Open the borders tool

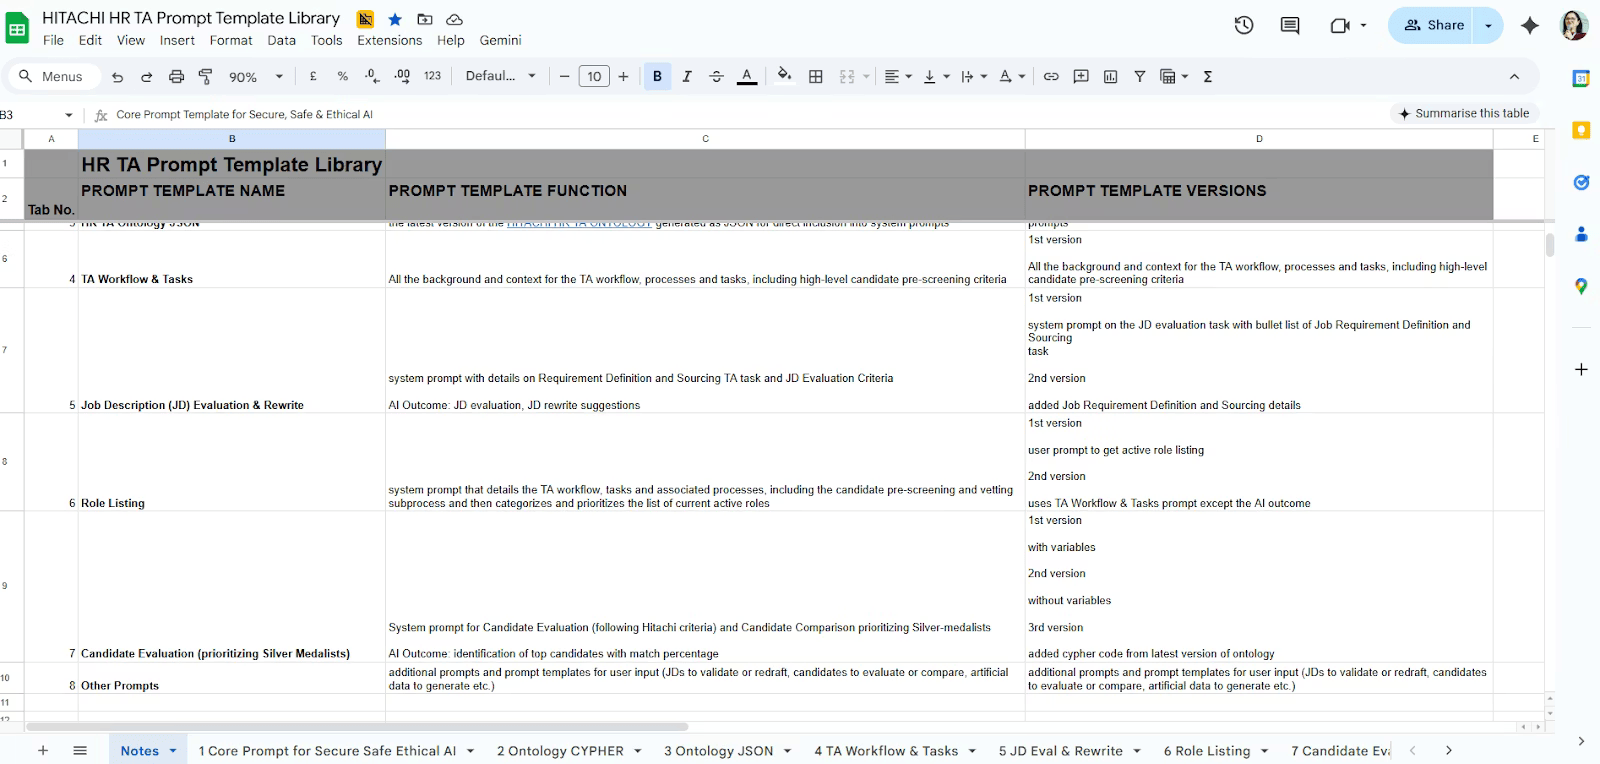(816, 76)
